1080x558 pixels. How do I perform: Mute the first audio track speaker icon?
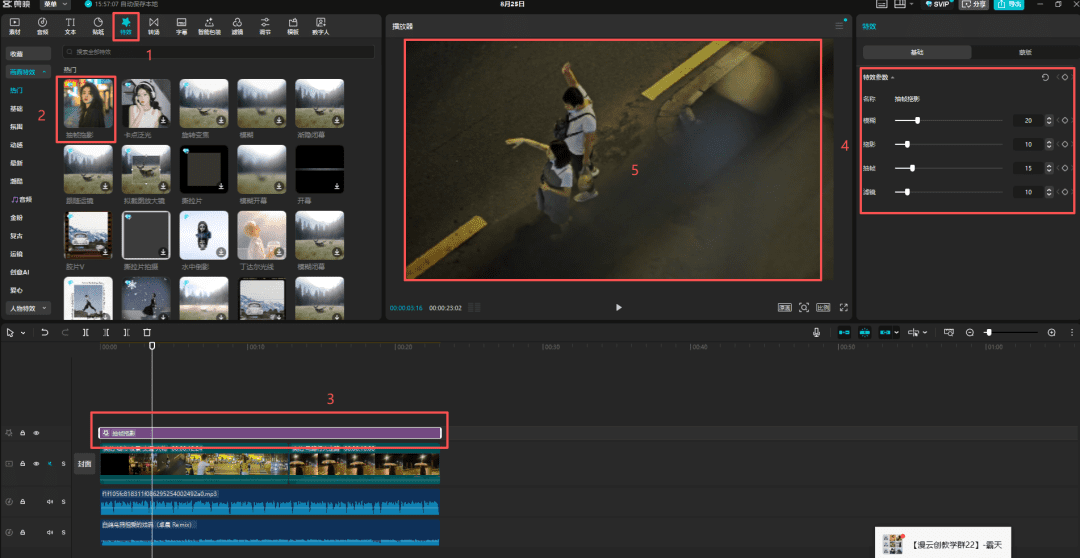(x=49, y=501)
